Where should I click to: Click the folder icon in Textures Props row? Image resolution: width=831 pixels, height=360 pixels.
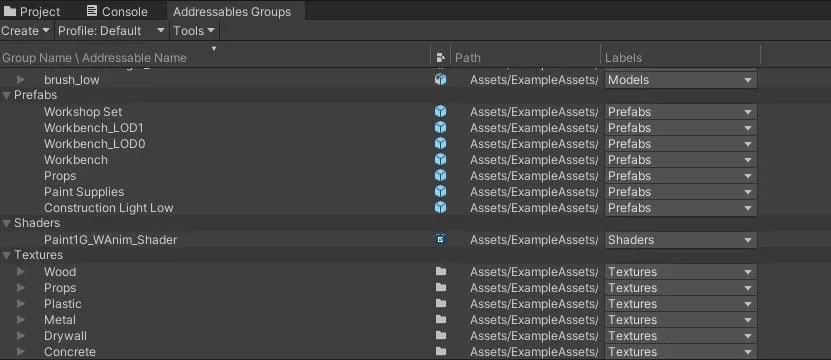[440, 287]
